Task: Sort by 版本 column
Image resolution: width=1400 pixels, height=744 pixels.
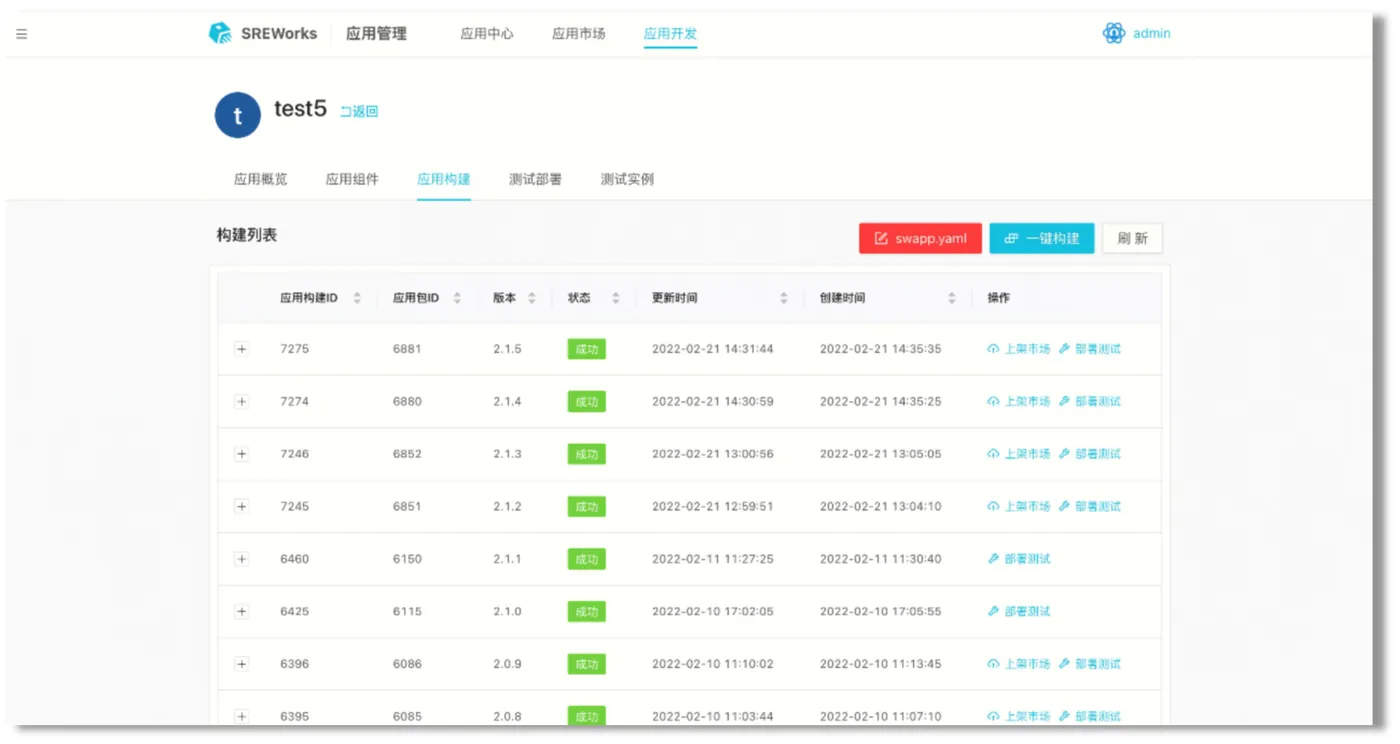Action: click(x=532, y=298)
